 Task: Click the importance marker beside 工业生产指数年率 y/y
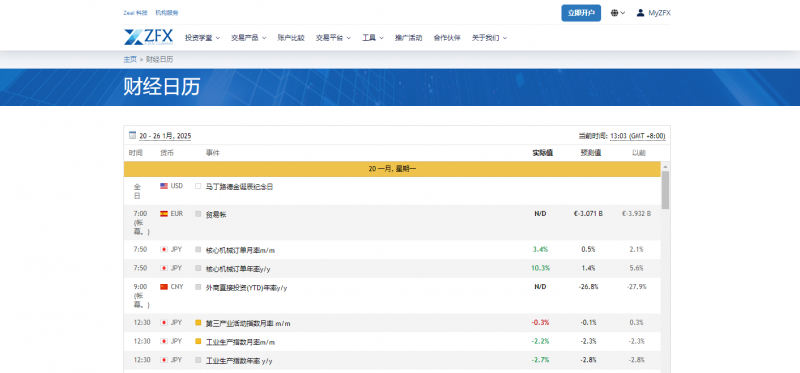198,360
